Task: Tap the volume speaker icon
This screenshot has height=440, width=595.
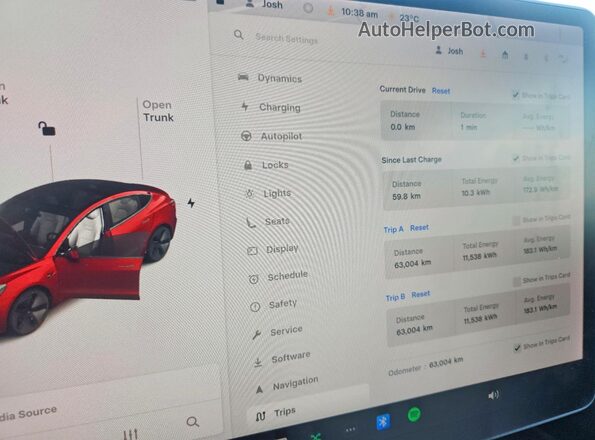Action: (x=493, y=396)
